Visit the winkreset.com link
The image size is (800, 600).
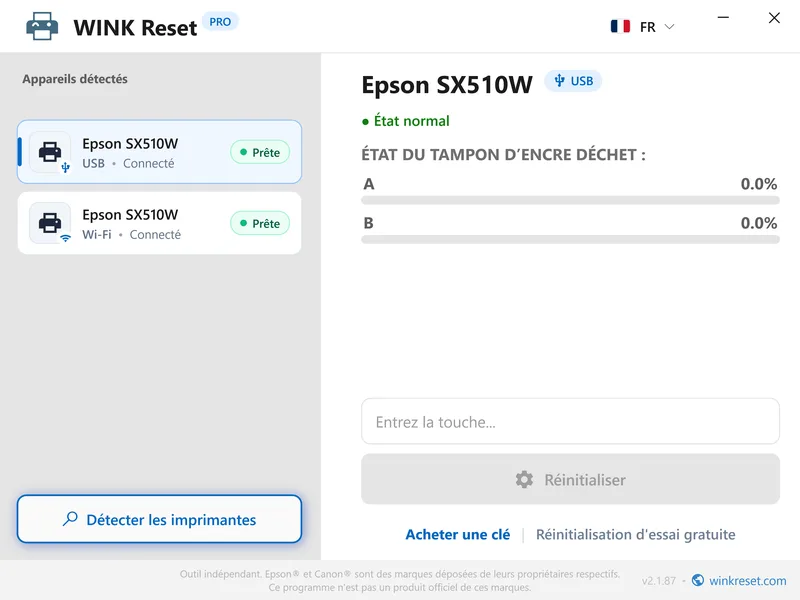coord(747,581)
